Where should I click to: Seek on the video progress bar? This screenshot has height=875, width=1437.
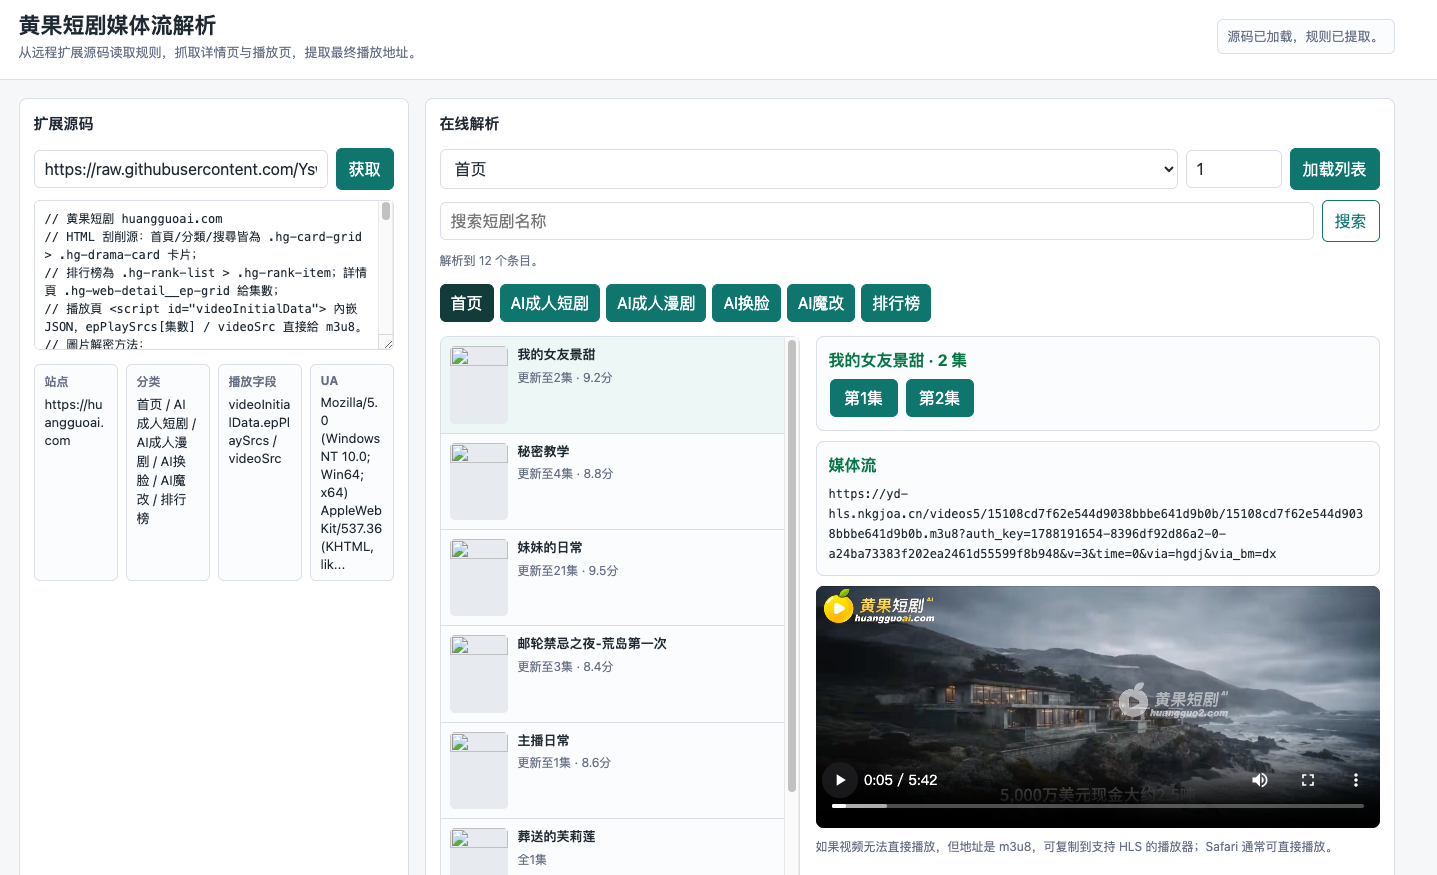[x=1098, y=805]
